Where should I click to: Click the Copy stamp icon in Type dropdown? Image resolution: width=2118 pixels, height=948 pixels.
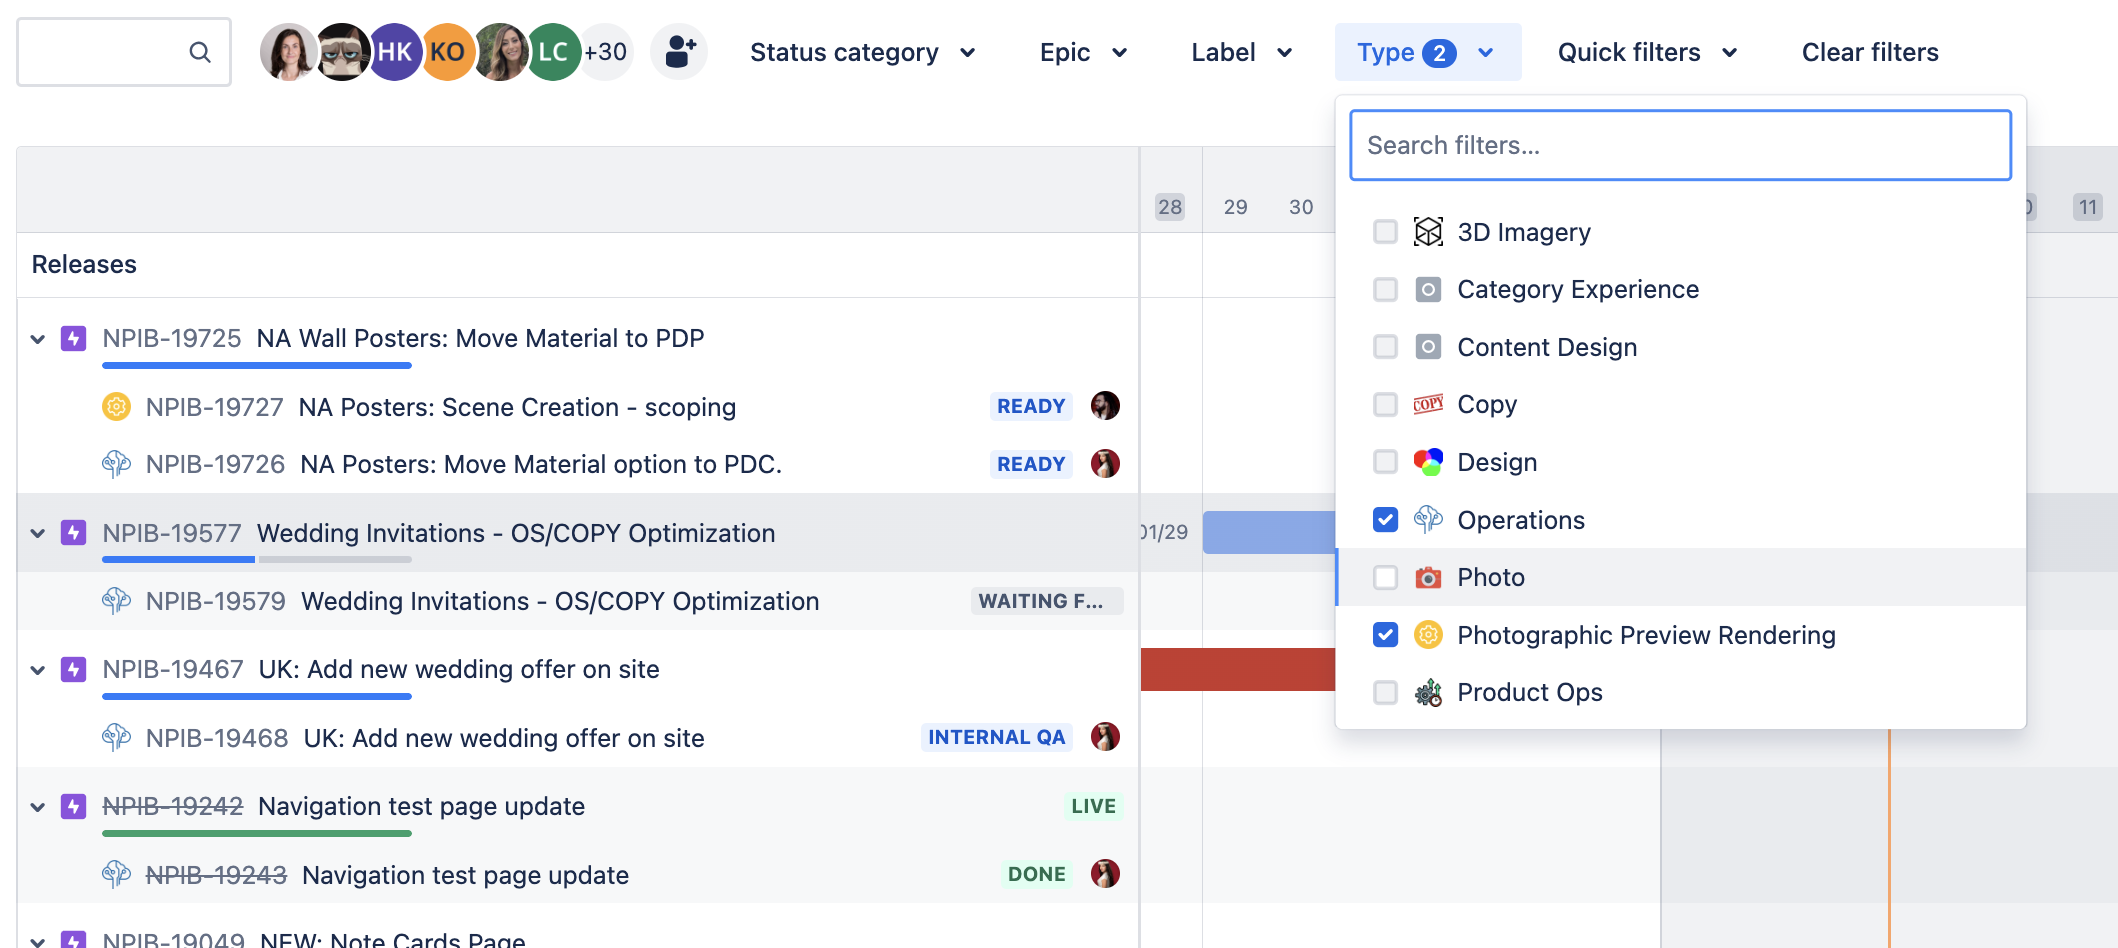tap(1429, 404)
